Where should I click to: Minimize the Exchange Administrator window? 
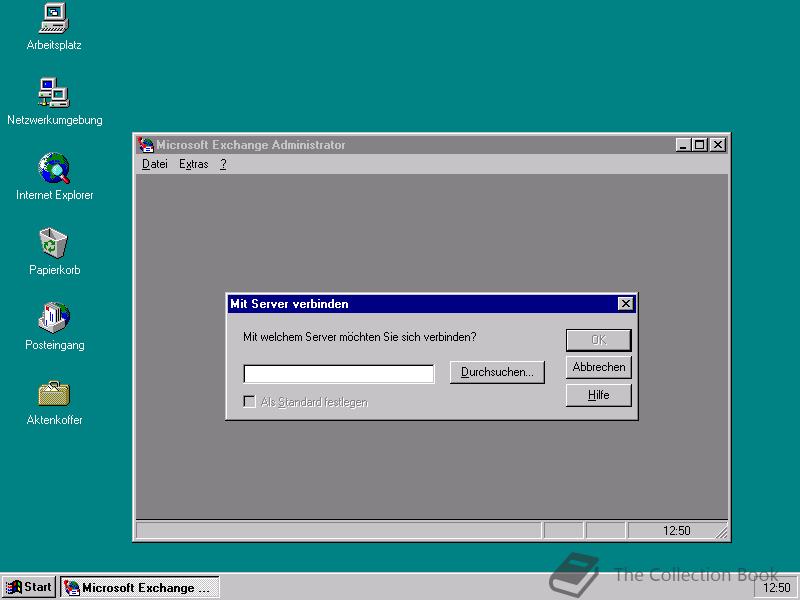point(683,145)
